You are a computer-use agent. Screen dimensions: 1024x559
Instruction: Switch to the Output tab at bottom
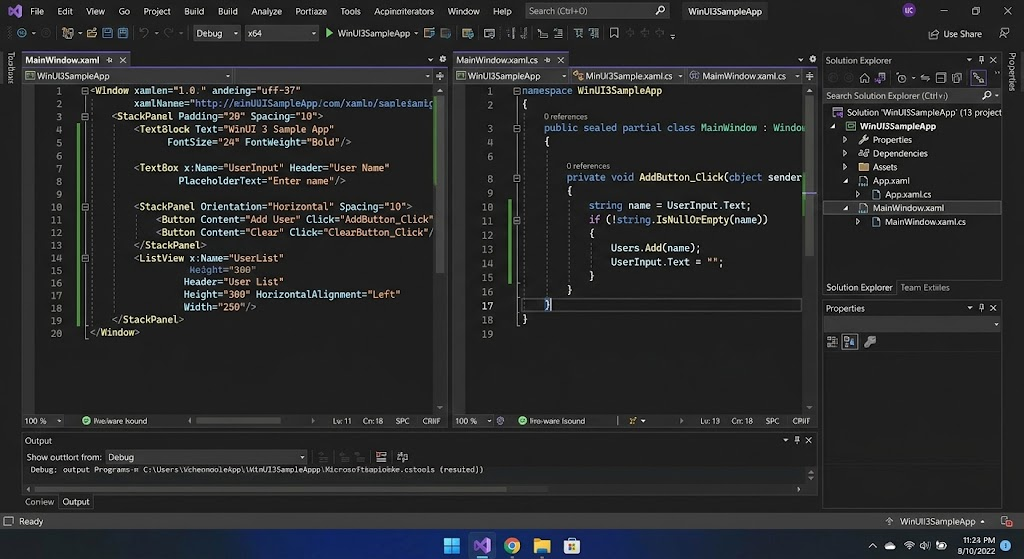click(x=76, y=502)
